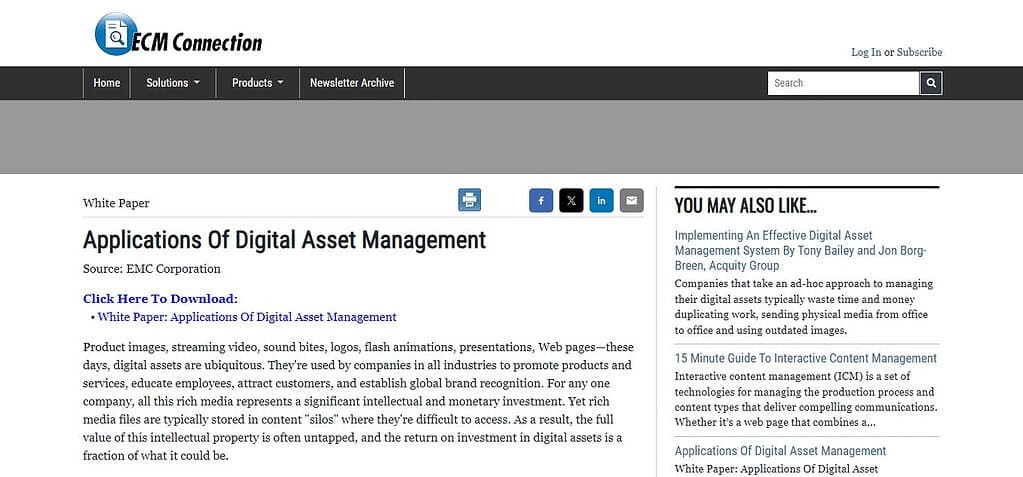Click the search magnifier button
The height and width of the screenshot is (477, 1023).
point(931,83)
